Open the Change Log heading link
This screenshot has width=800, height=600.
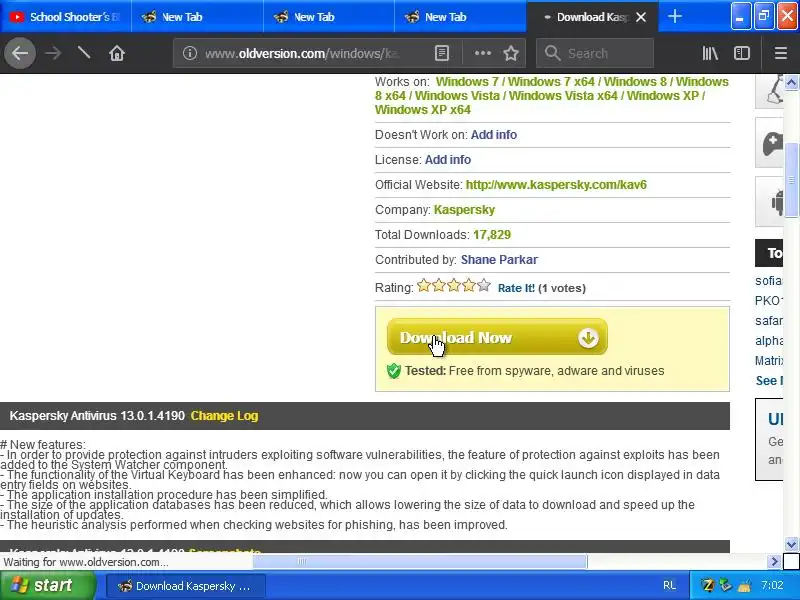click(224, 416)
